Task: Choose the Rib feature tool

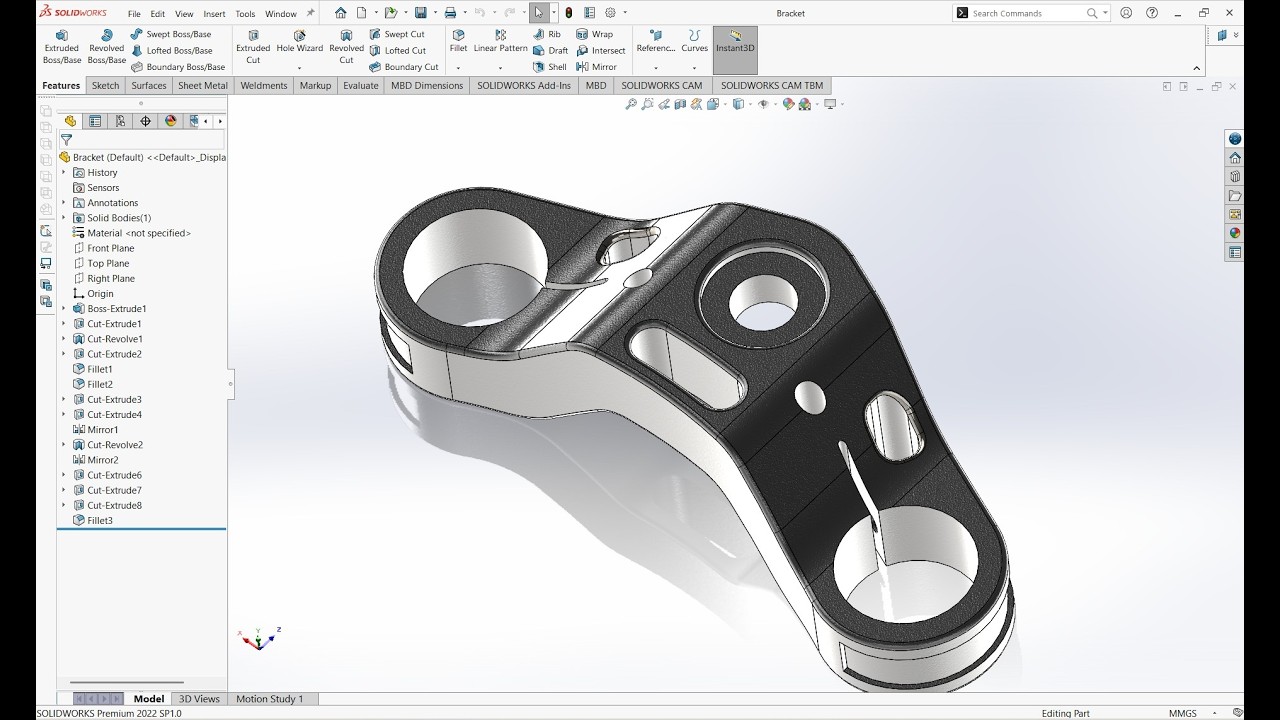Action: pyautogui.click(x=547, y=34)
